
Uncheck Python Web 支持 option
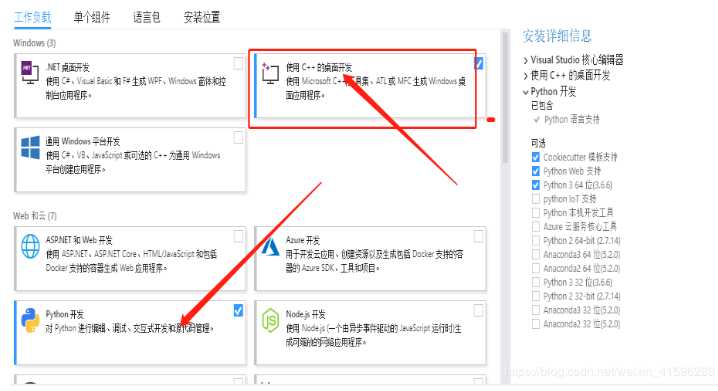pyautogui.click(x=536, y=171)
